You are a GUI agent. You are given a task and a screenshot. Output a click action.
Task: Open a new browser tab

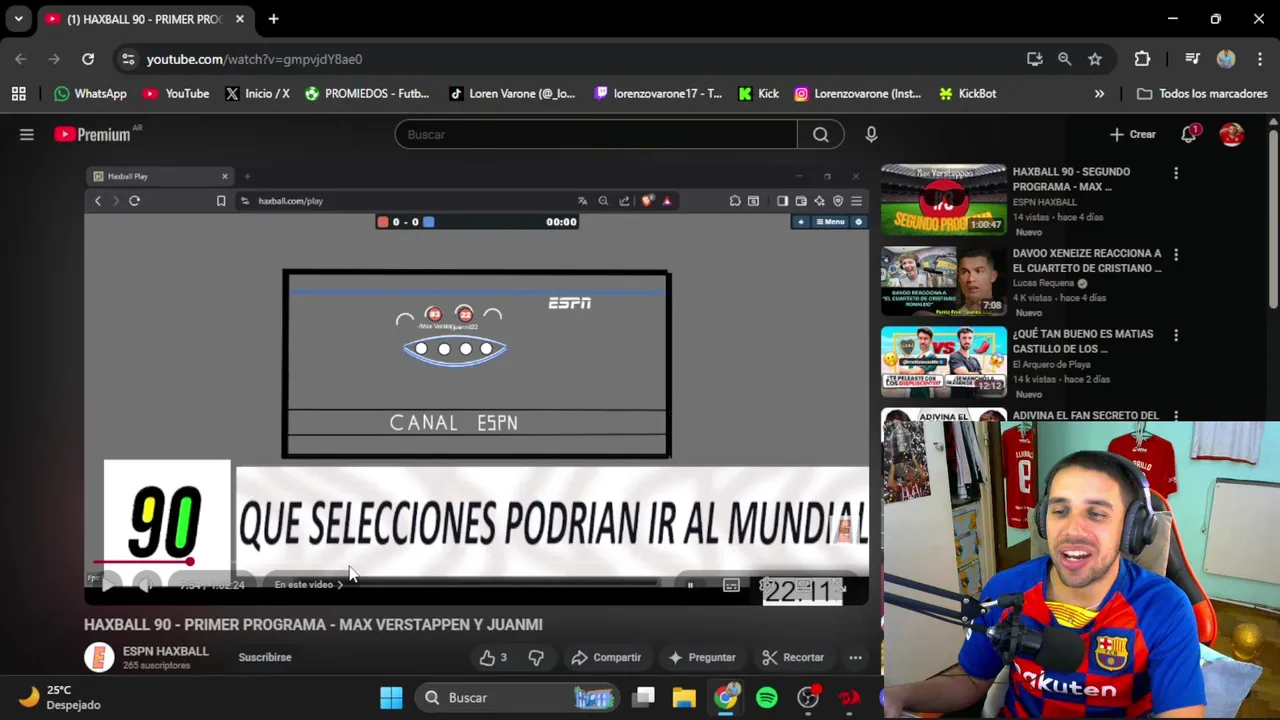tap(273, 19)
